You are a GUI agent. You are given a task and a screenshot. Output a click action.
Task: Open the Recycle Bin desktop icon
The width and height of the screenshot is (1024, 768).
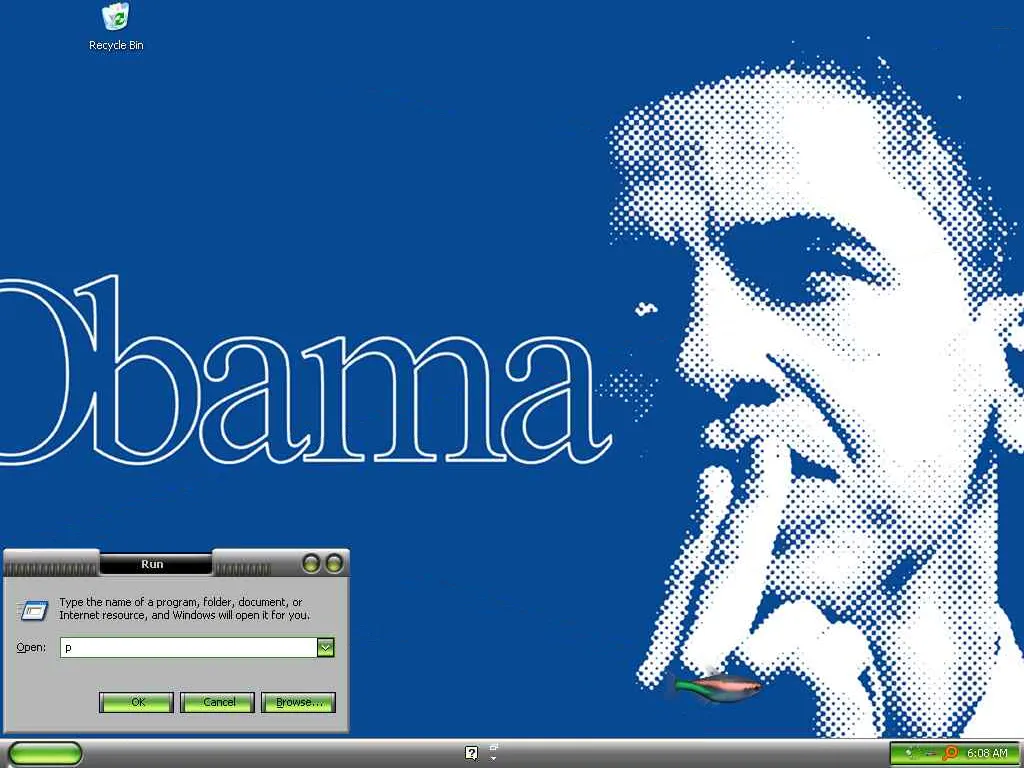click(x=116, y=27)
